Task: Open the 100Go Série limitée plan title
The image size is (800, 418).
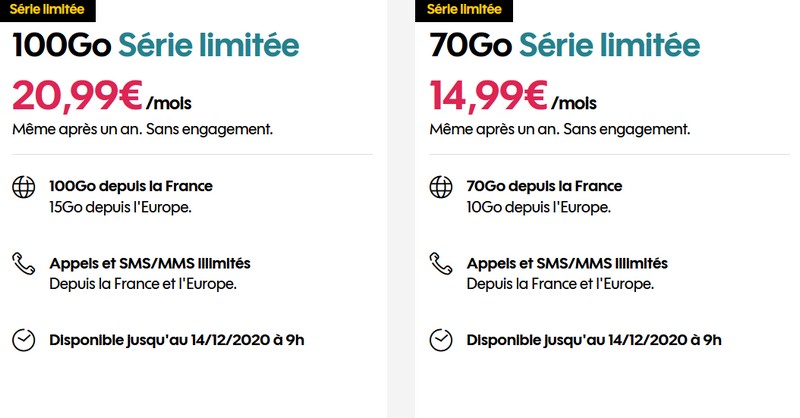Action: coord(156,47)
